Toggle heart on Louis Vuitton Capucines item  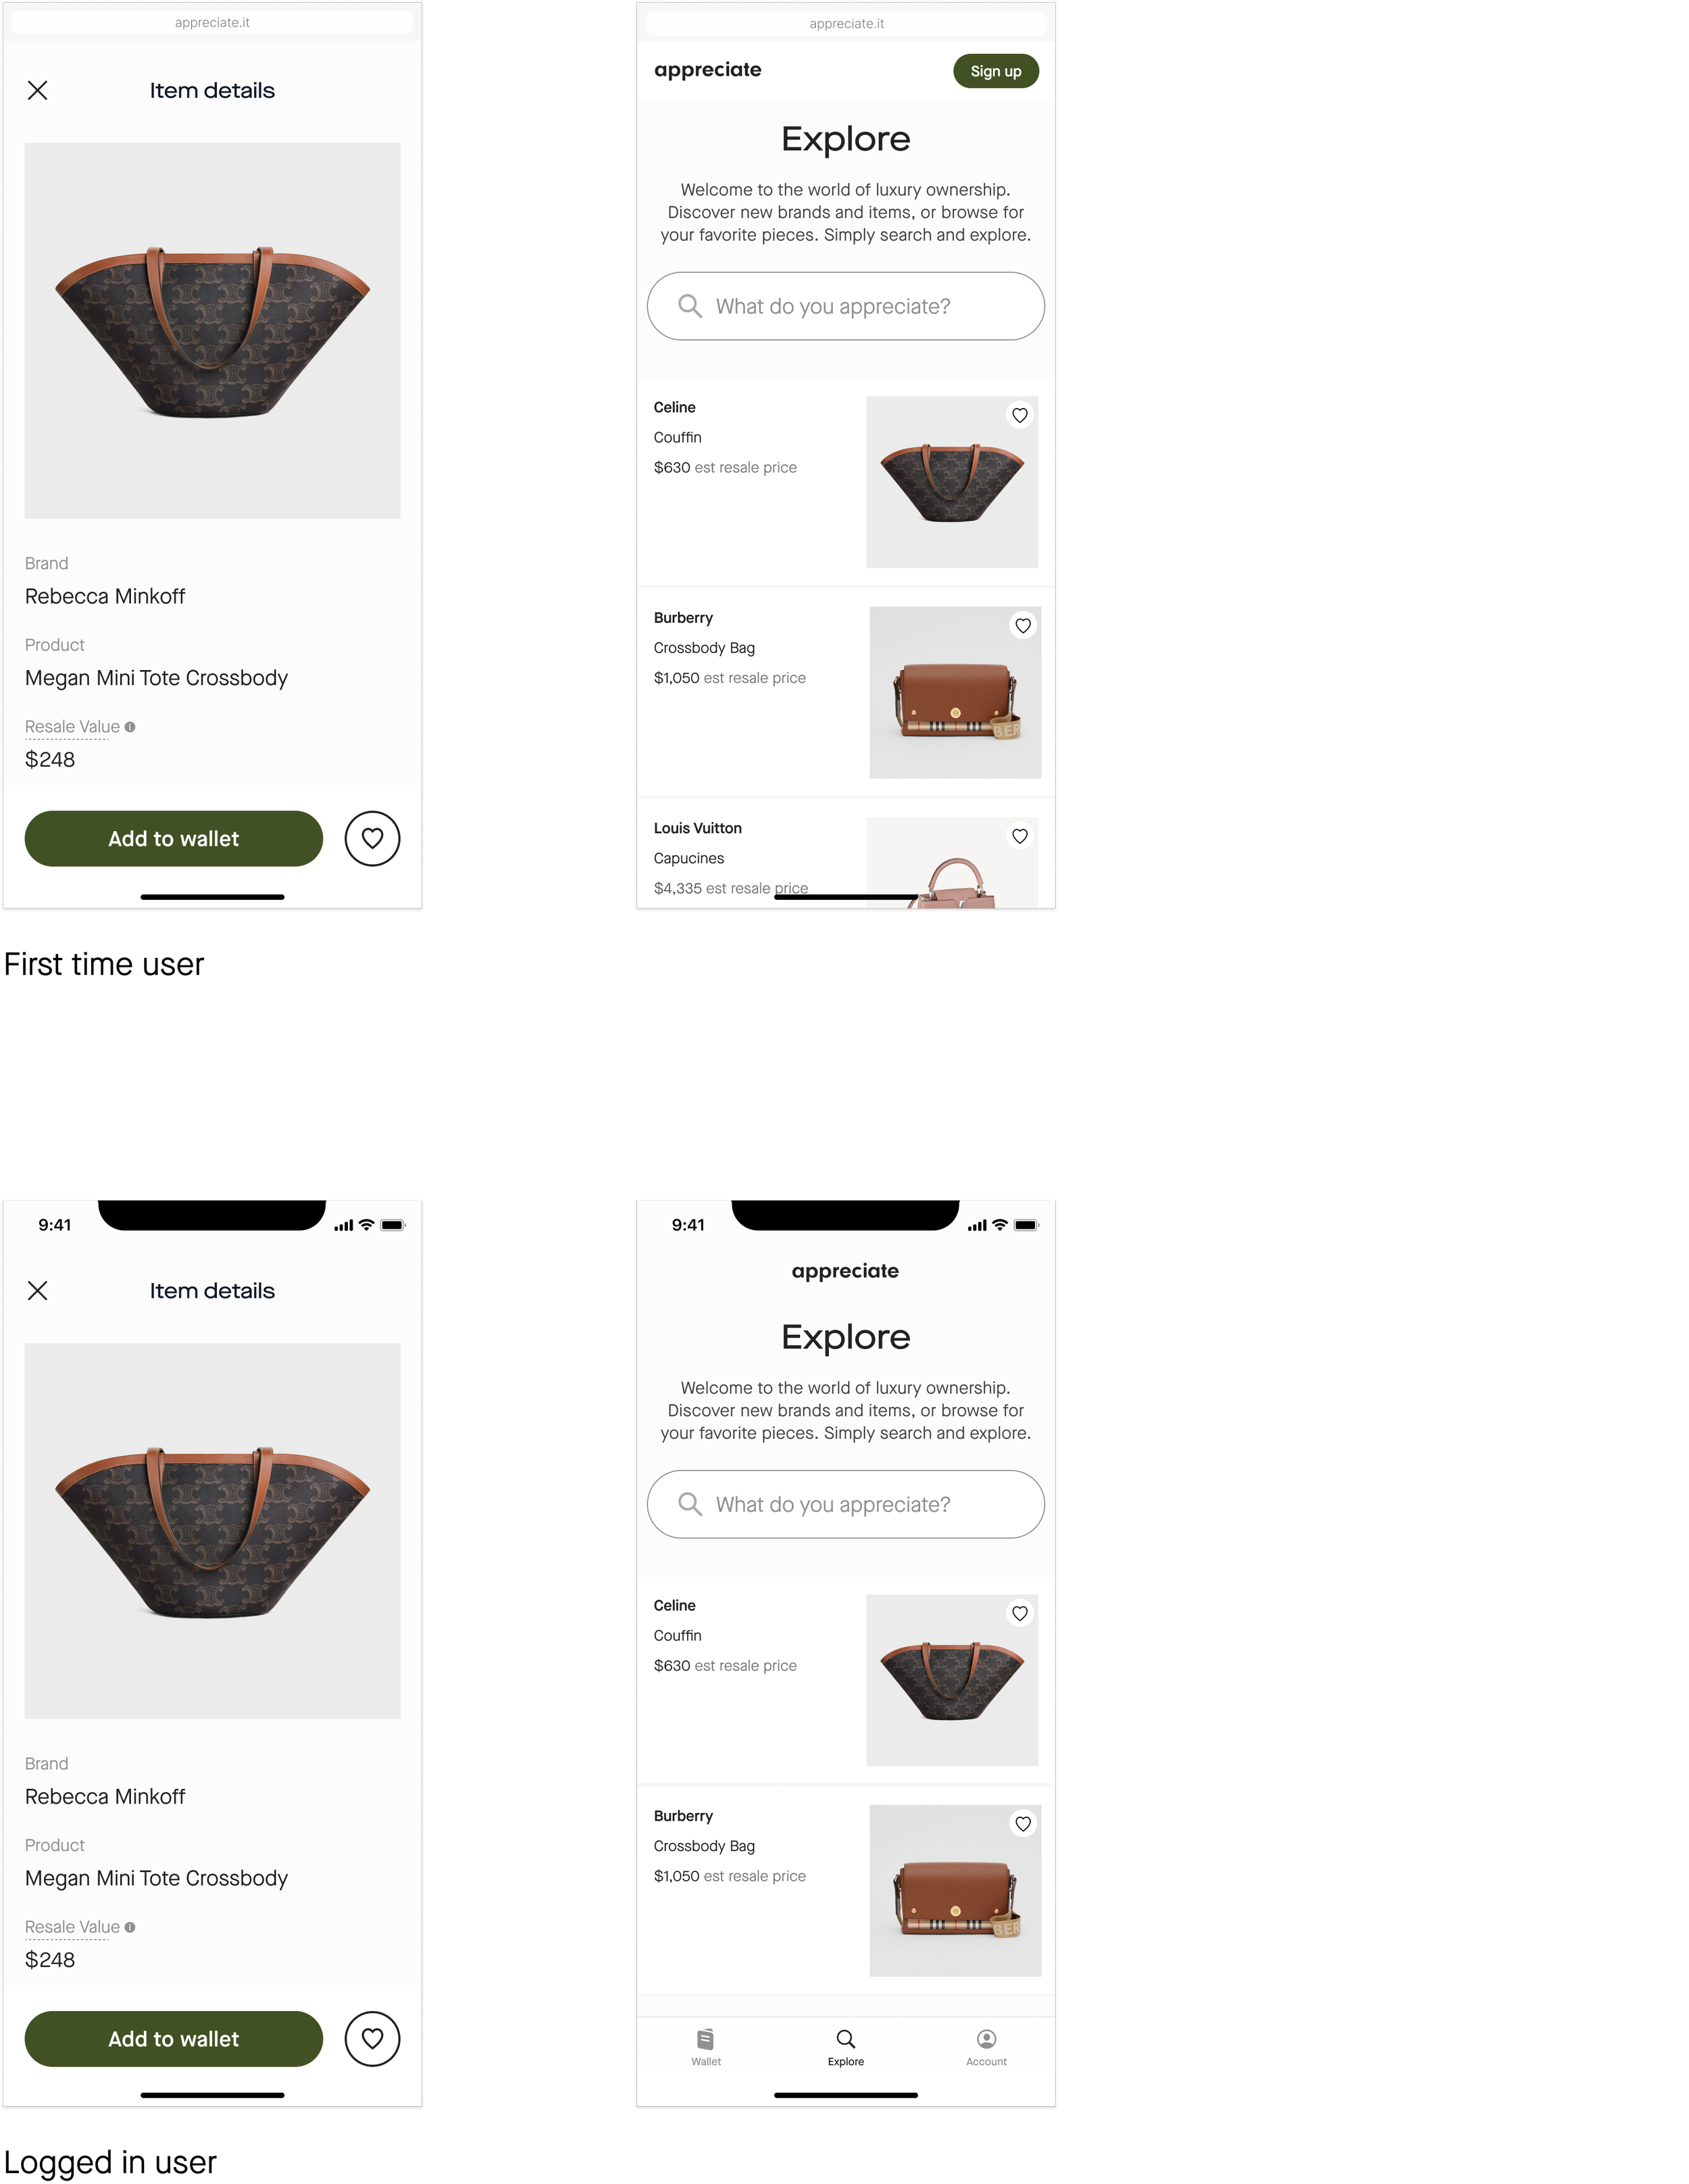coord(1019,836)
